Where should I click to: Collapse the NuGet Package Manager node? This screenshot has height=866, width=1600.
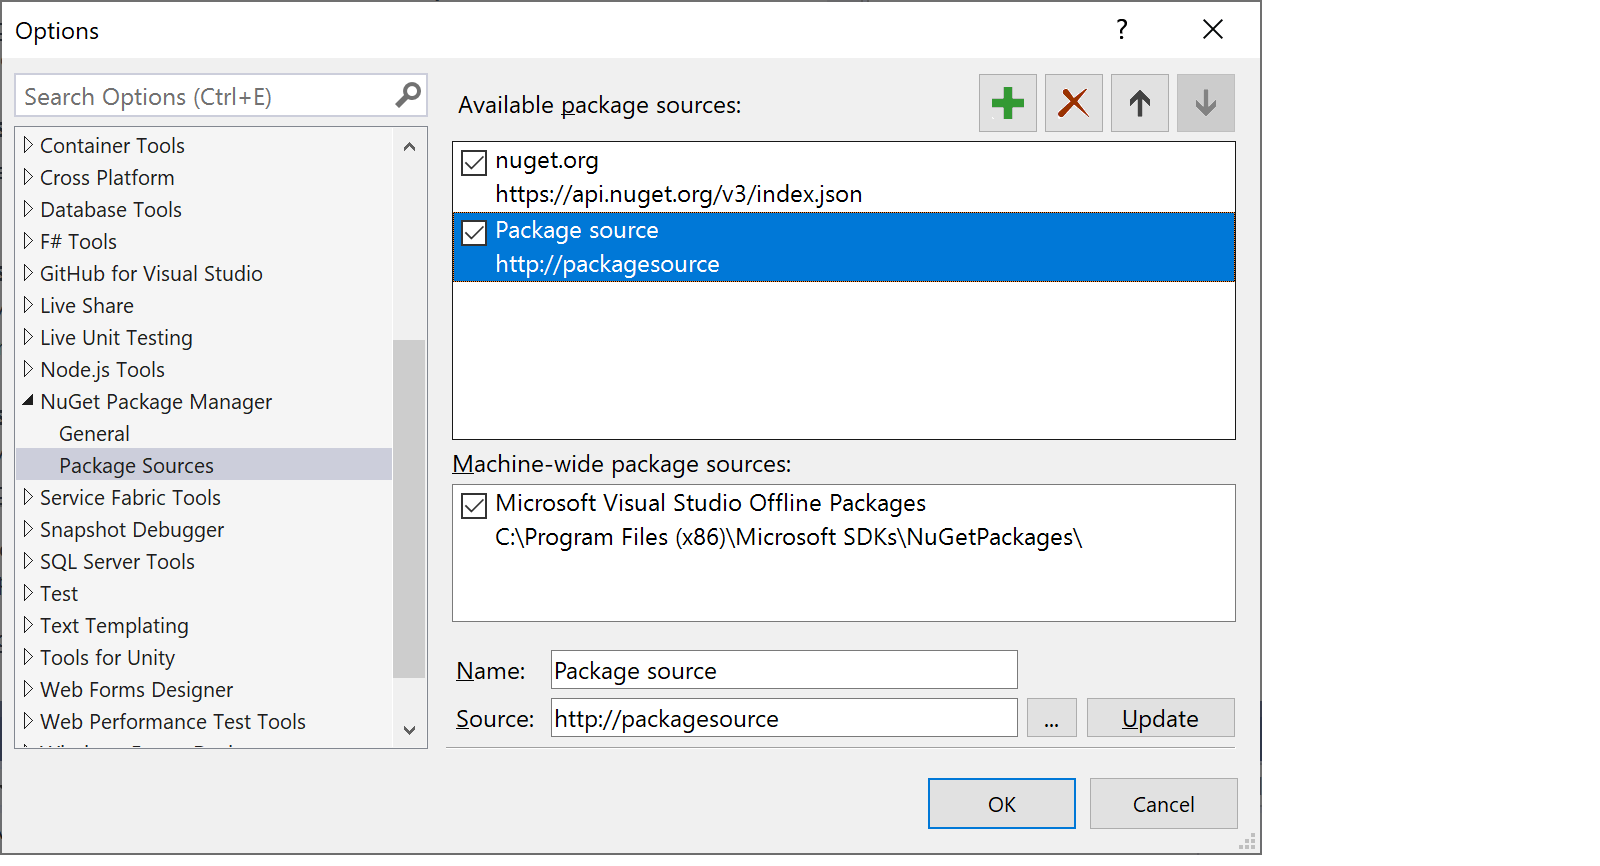coord(28,401)
